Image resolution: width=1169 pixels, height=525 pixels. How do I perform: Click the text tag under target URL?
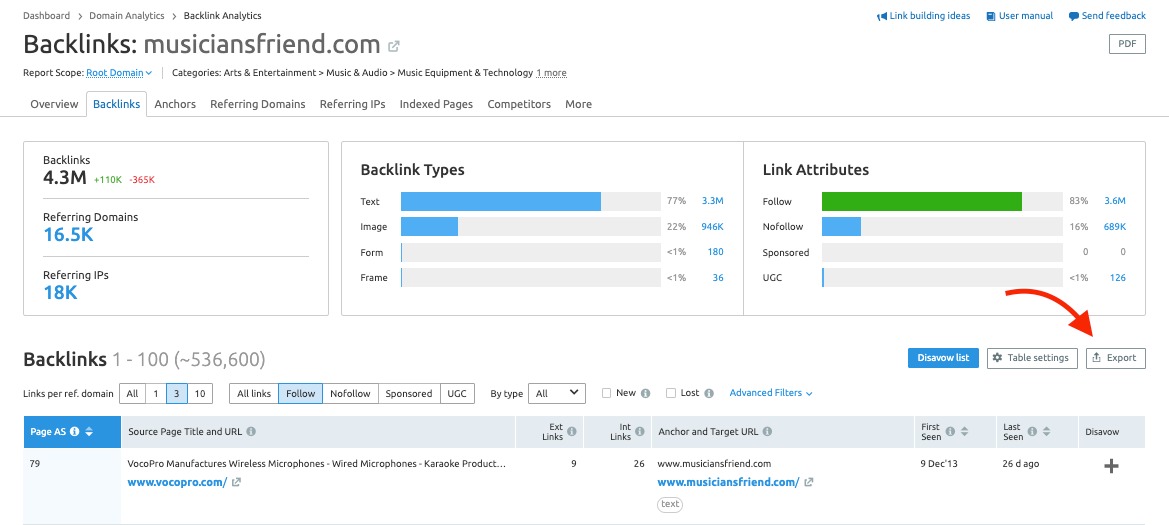point(670,504)
